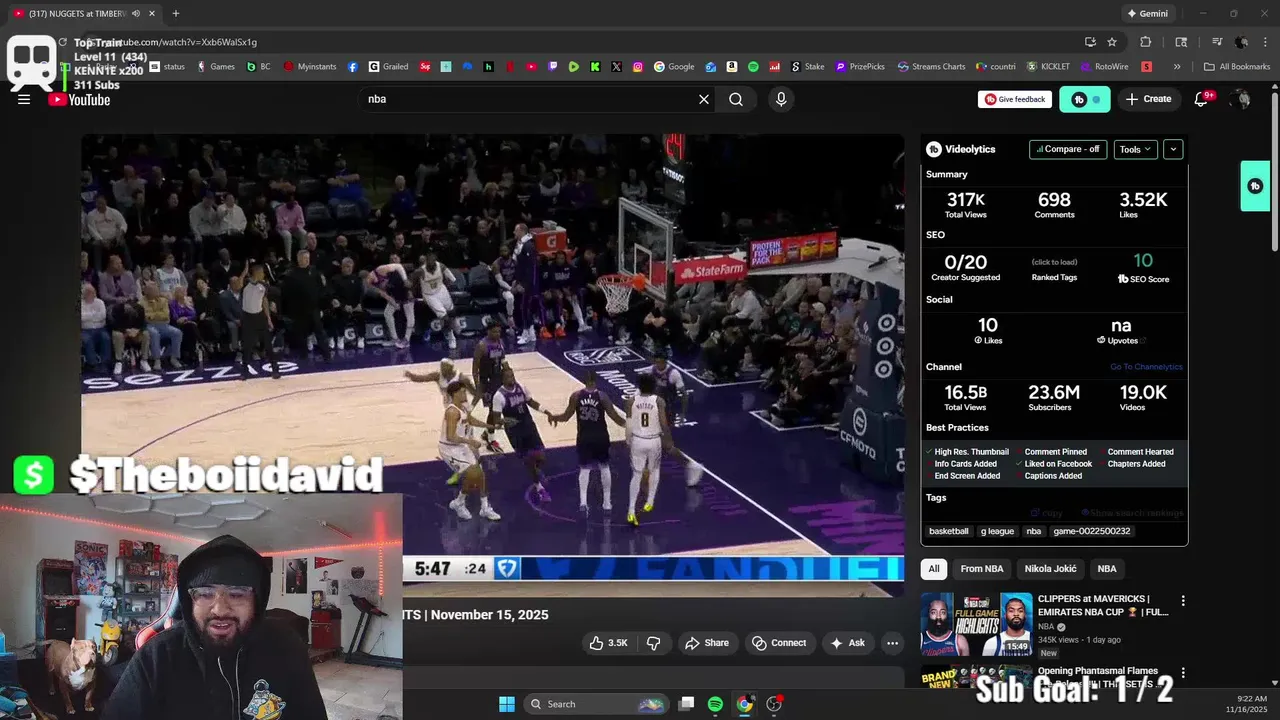Open the YouTube guide hamburger menu
Image resolution: width=1280 pixels, height=720 pixels.
24,99
